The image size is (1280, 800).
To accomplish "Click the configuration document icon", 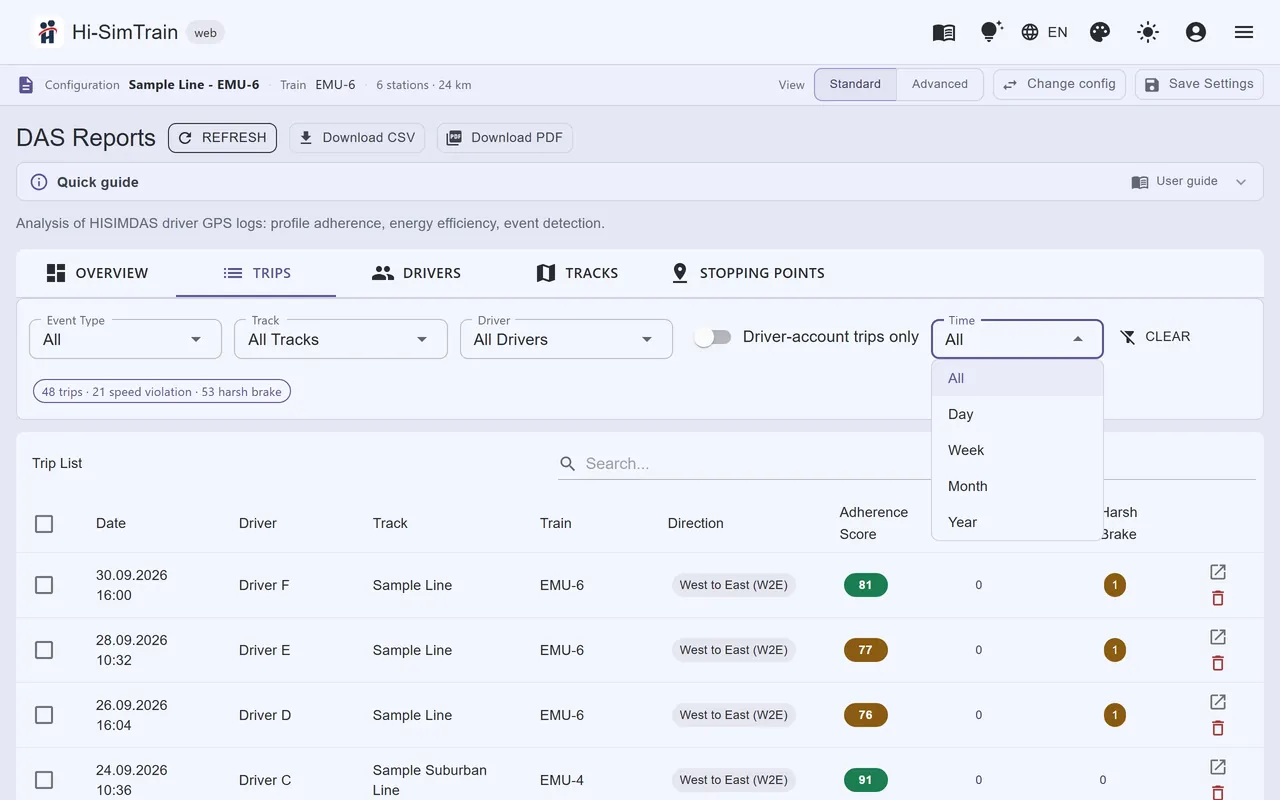I will (x=26, y=85).
